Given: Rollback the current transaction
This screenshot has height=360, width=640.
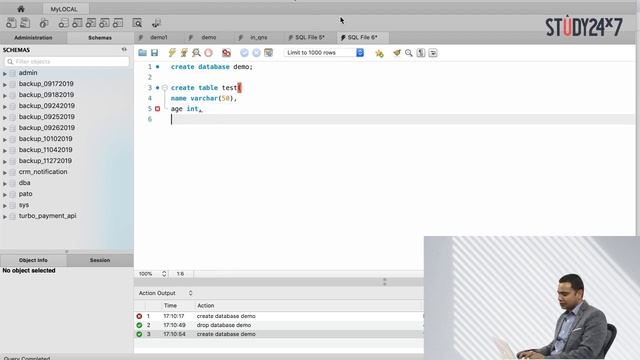Looking at the screenshot, I should coord(256,53).
